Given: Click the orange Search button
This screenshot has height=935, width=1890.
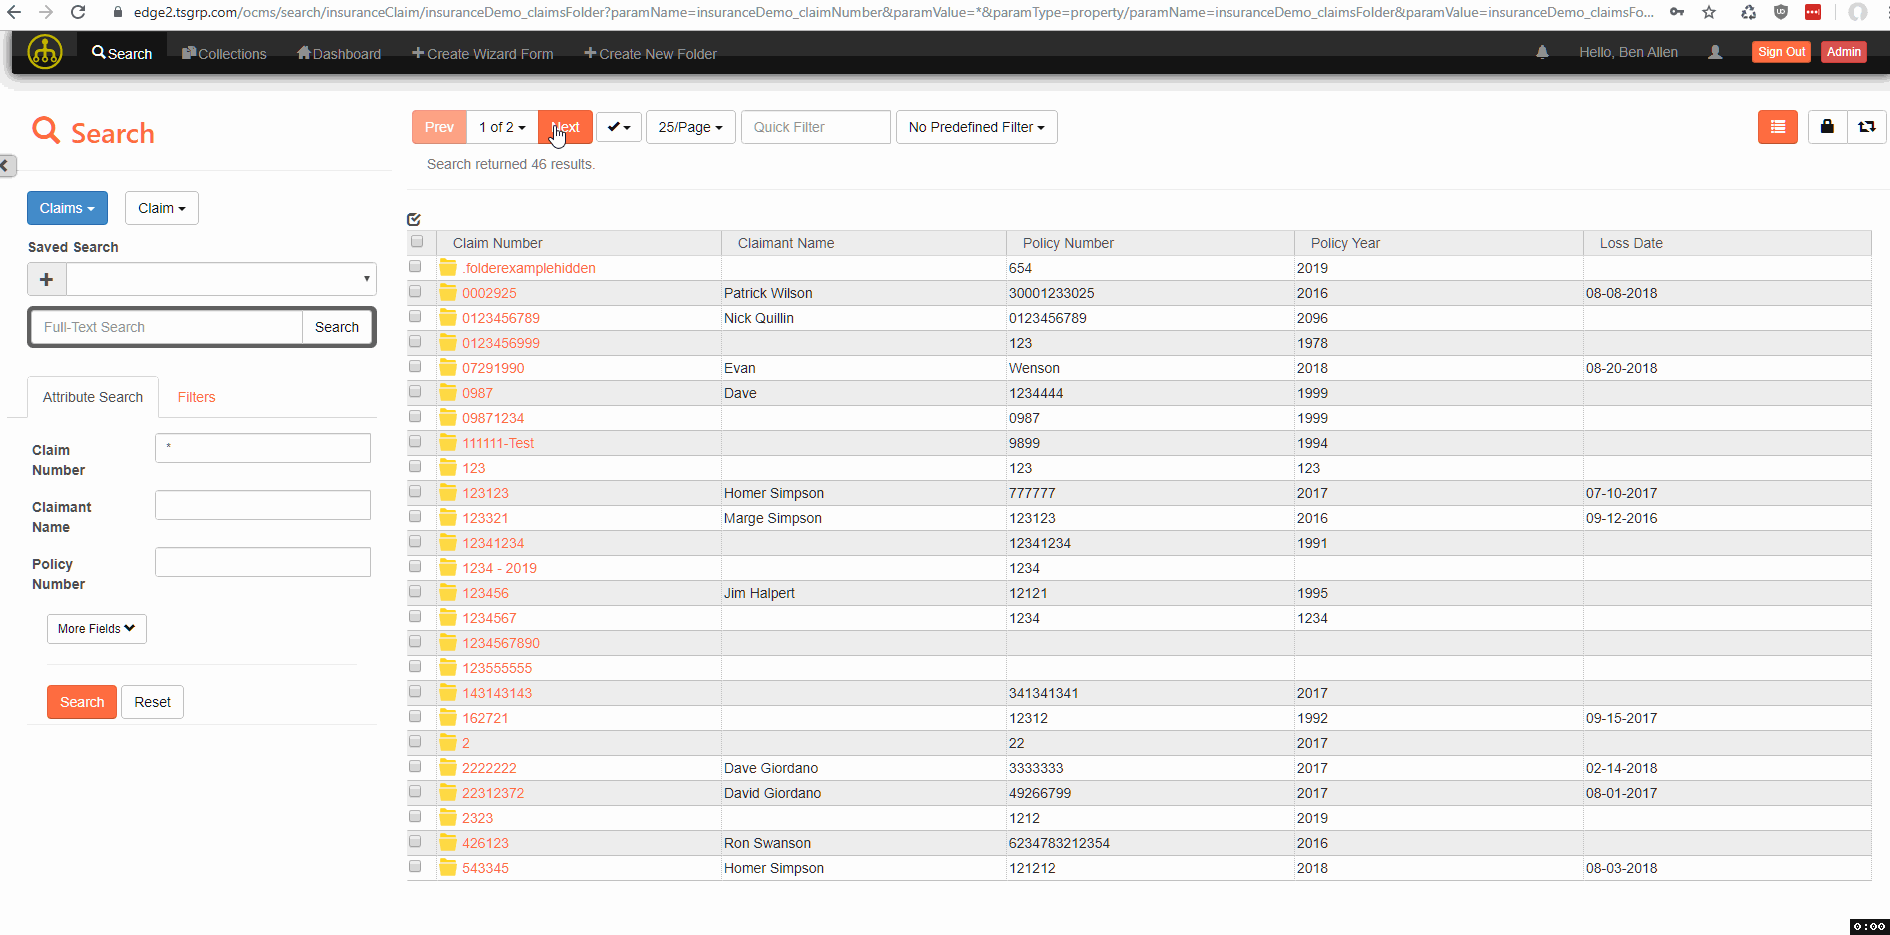Looking at the screenshot, I should click(x=82, y=702).
